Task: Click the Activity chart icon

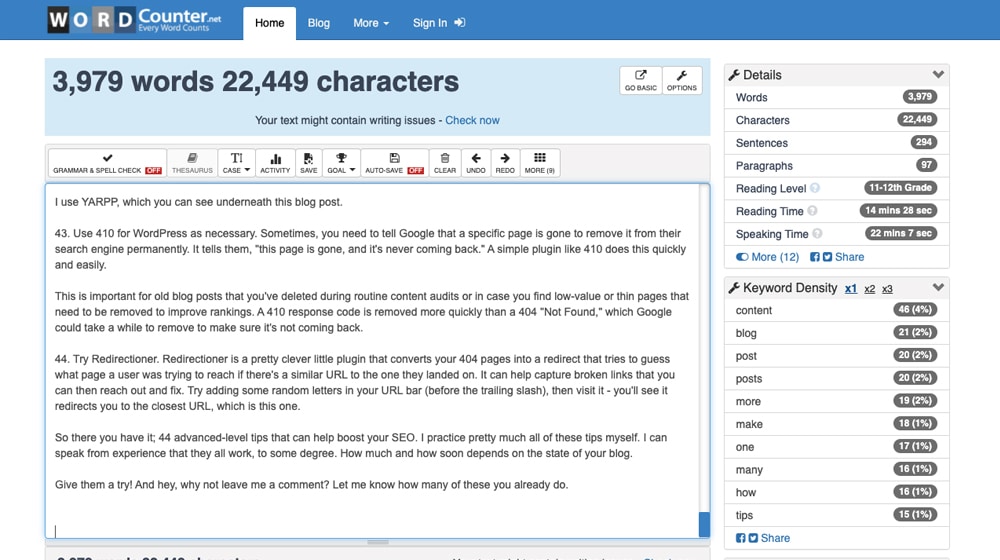Action: [x=275, y=163]
